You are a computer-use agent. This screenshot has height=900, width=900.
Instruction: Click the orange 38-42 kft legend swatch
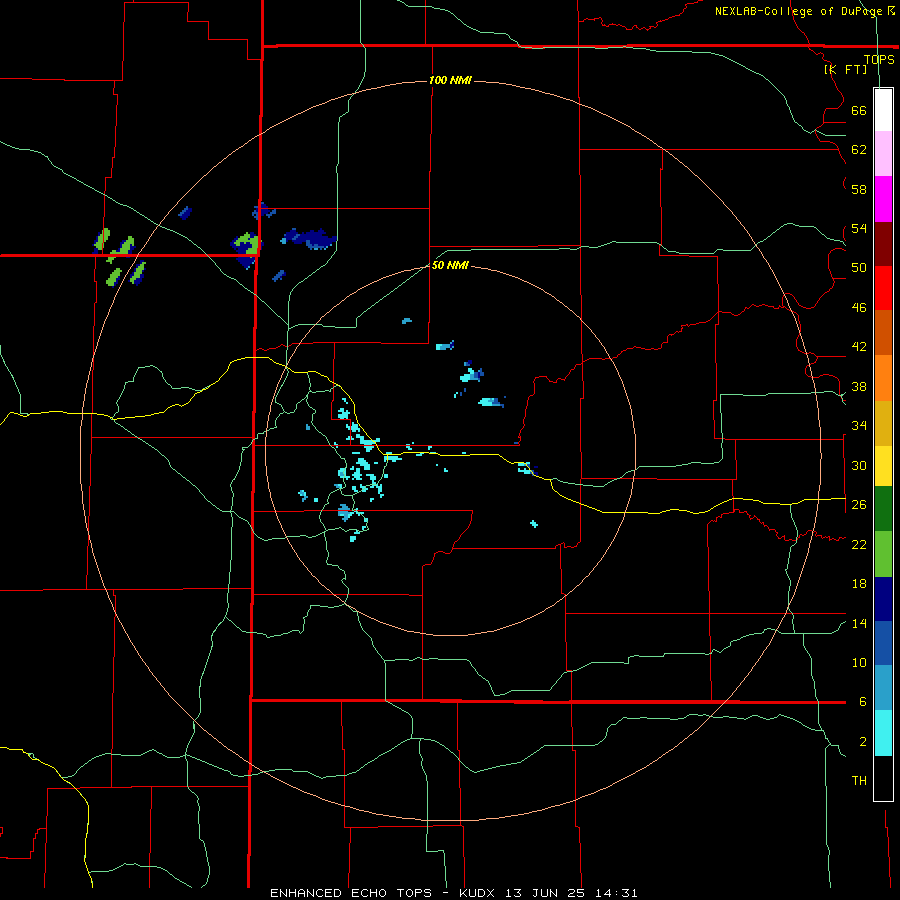pos(883,378)
